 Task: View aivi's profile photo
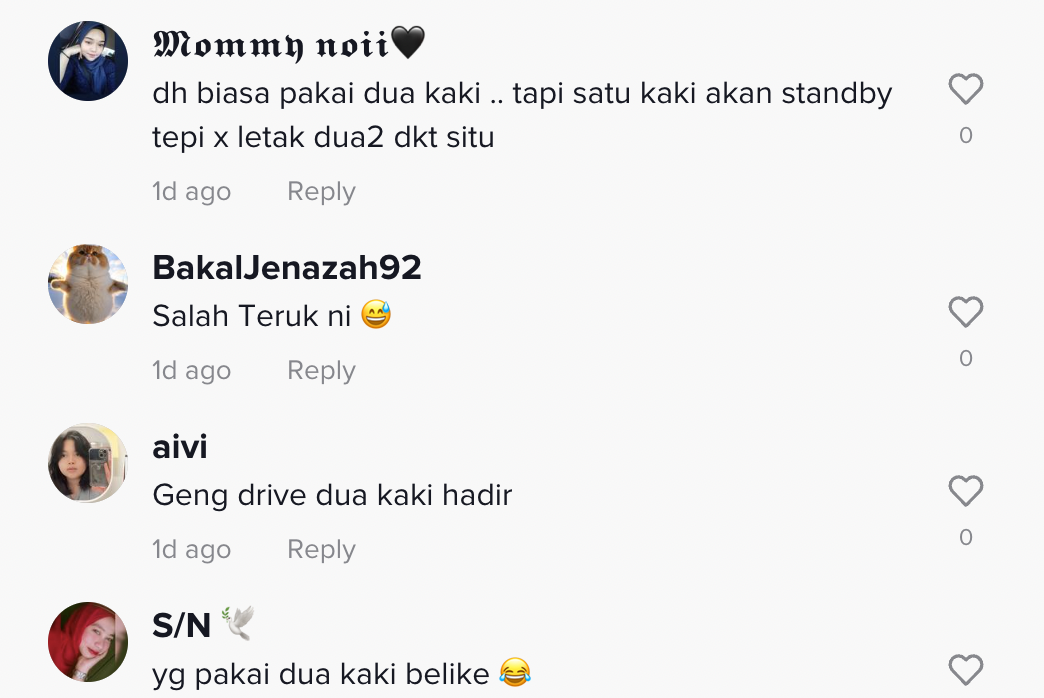[x=88, y=463]
